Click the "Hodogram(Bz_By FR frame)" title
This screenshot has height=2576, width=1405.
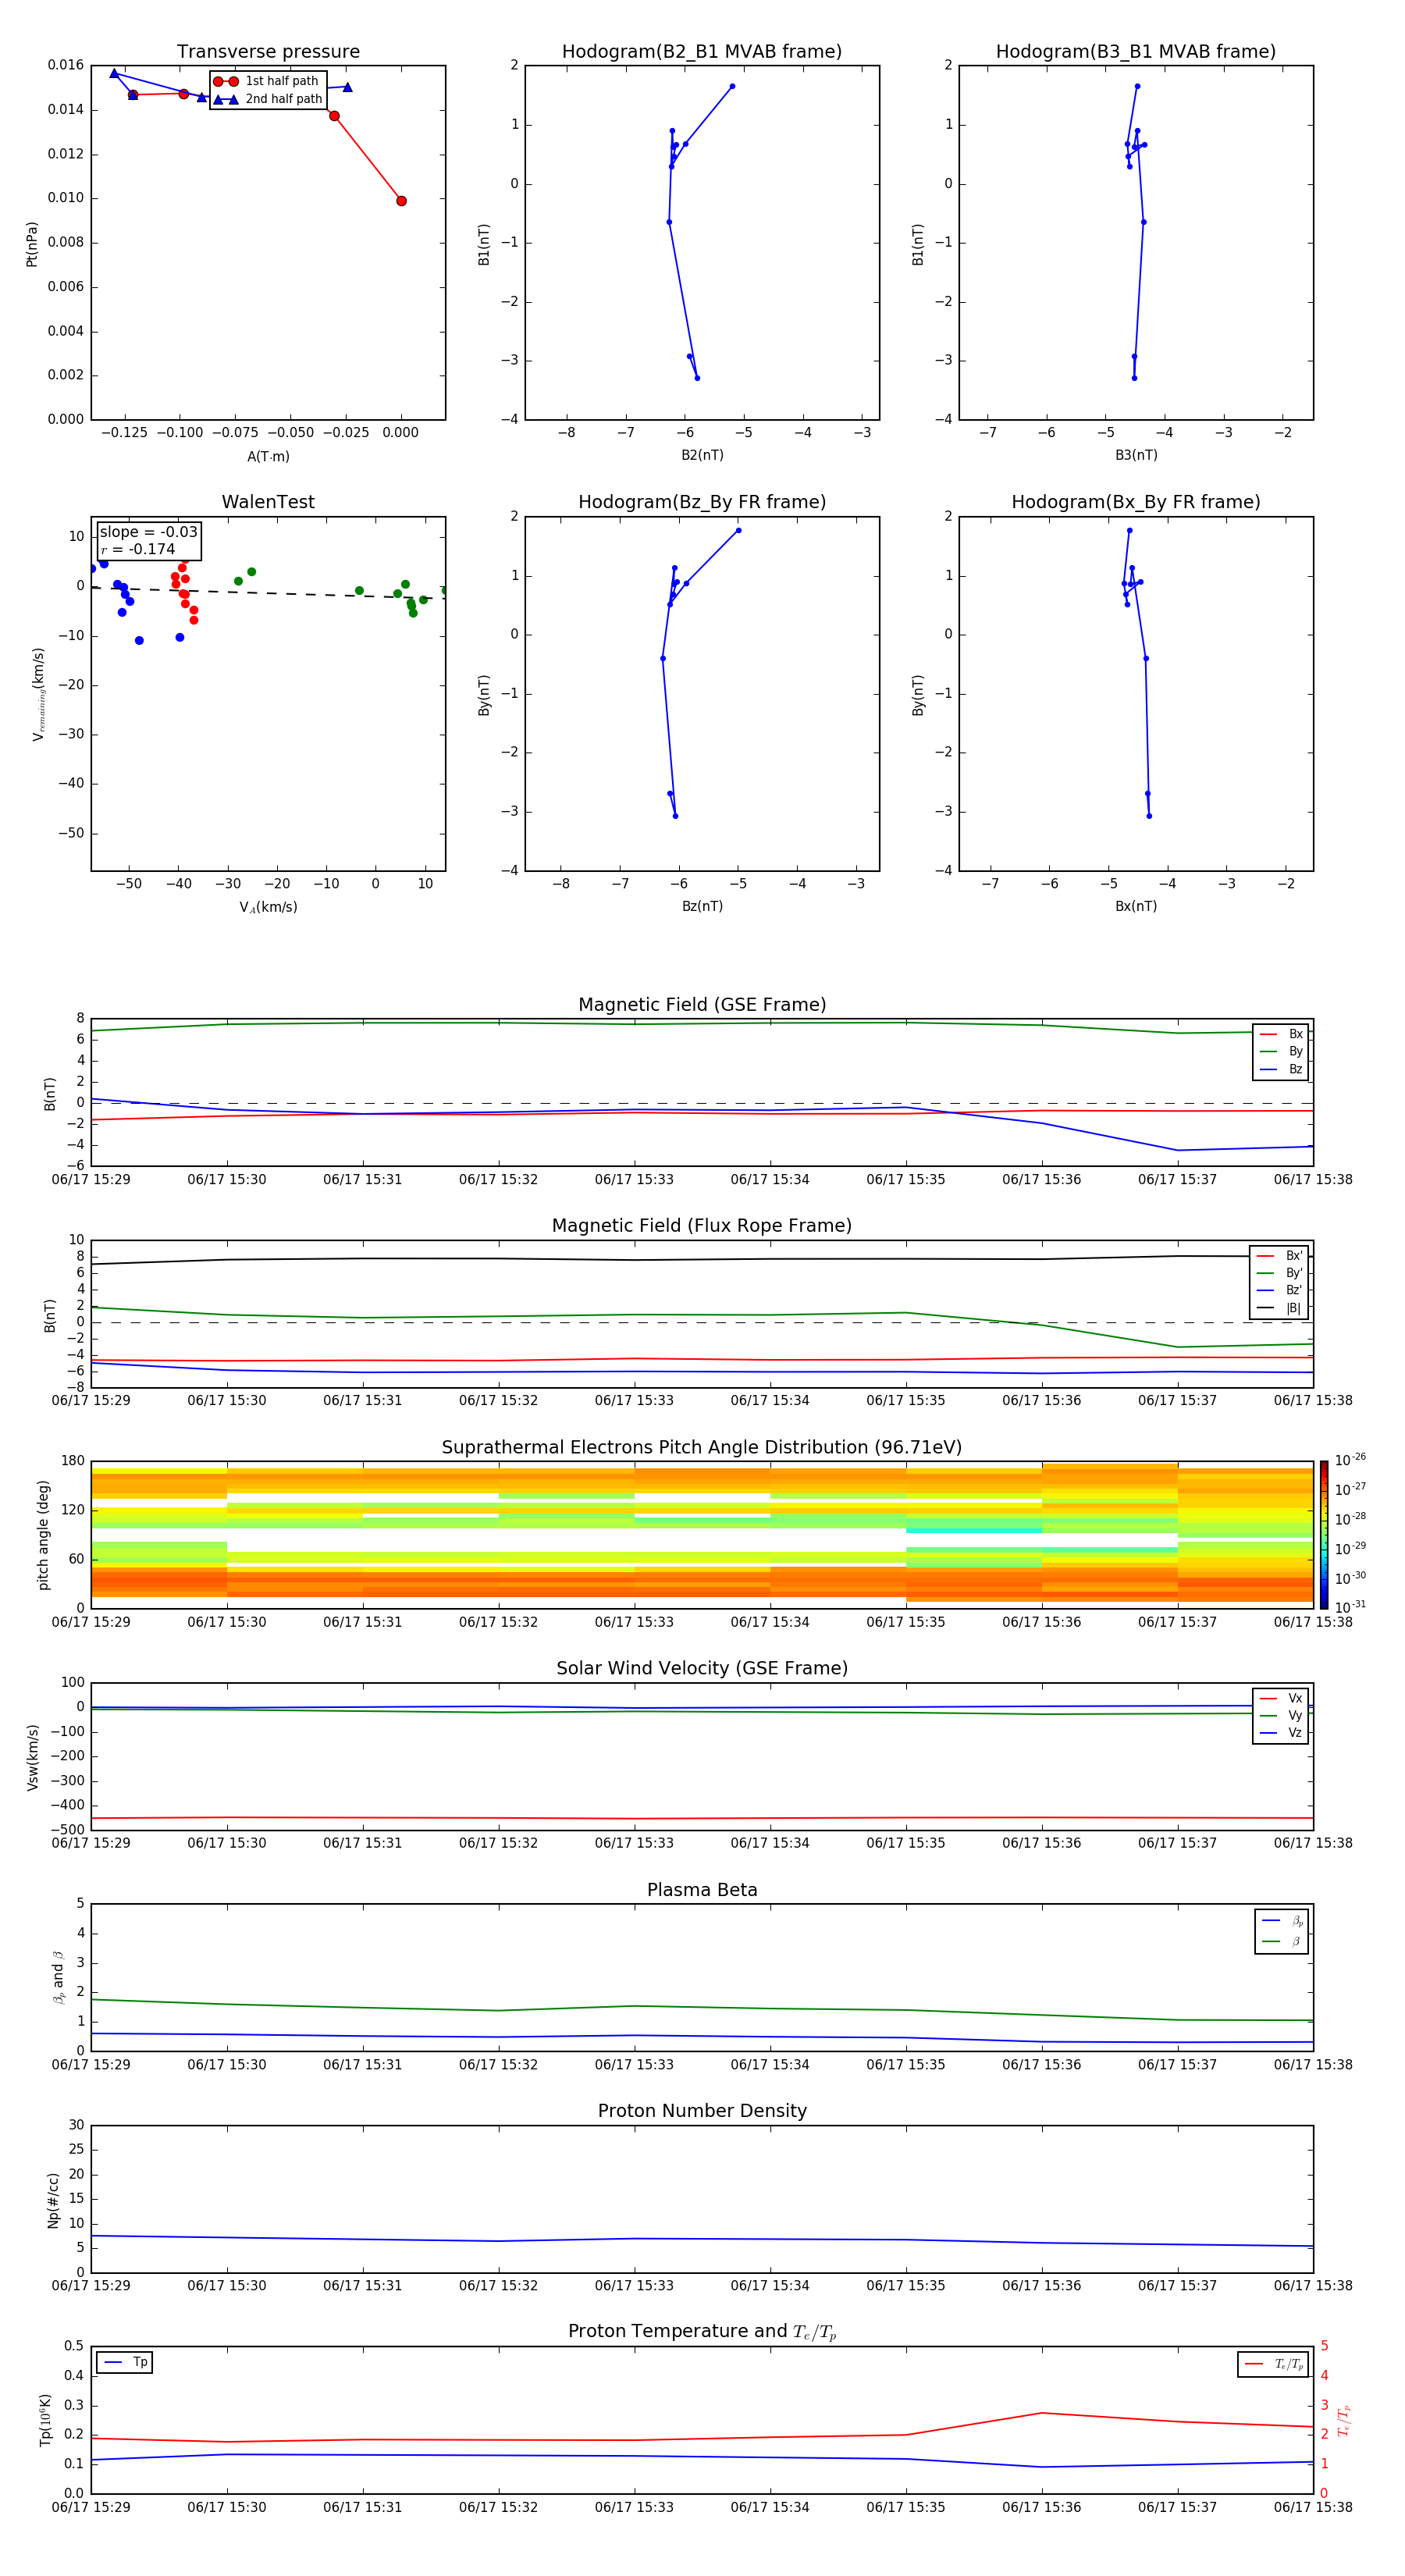[x=702, y=502]
